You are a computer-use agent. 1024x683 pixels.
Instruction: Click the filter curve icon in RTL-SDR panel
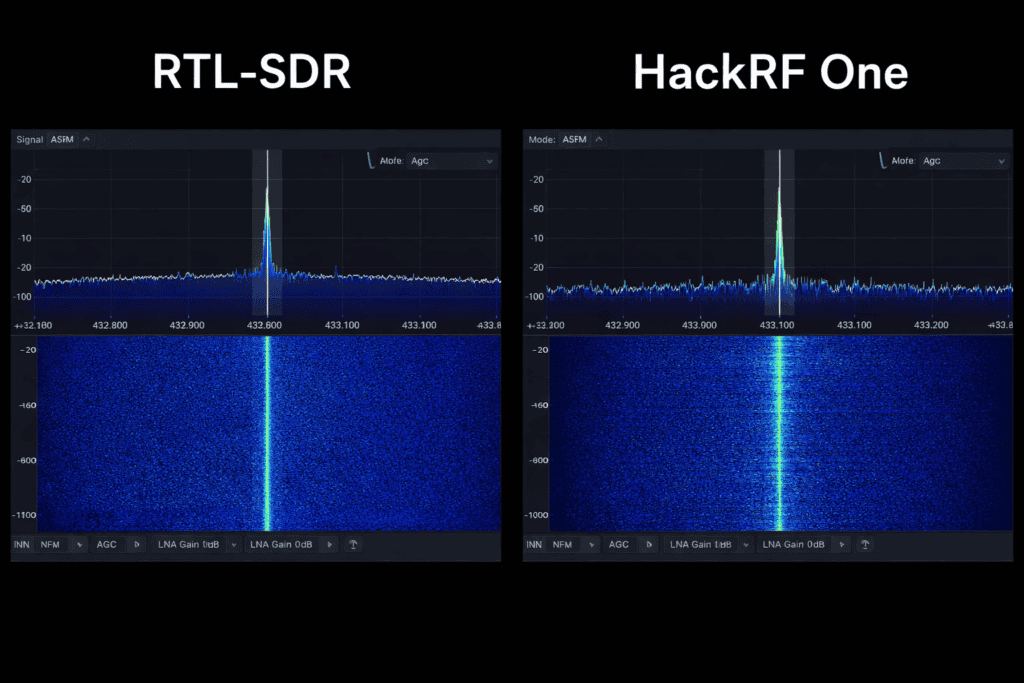[x=371, y=161]
